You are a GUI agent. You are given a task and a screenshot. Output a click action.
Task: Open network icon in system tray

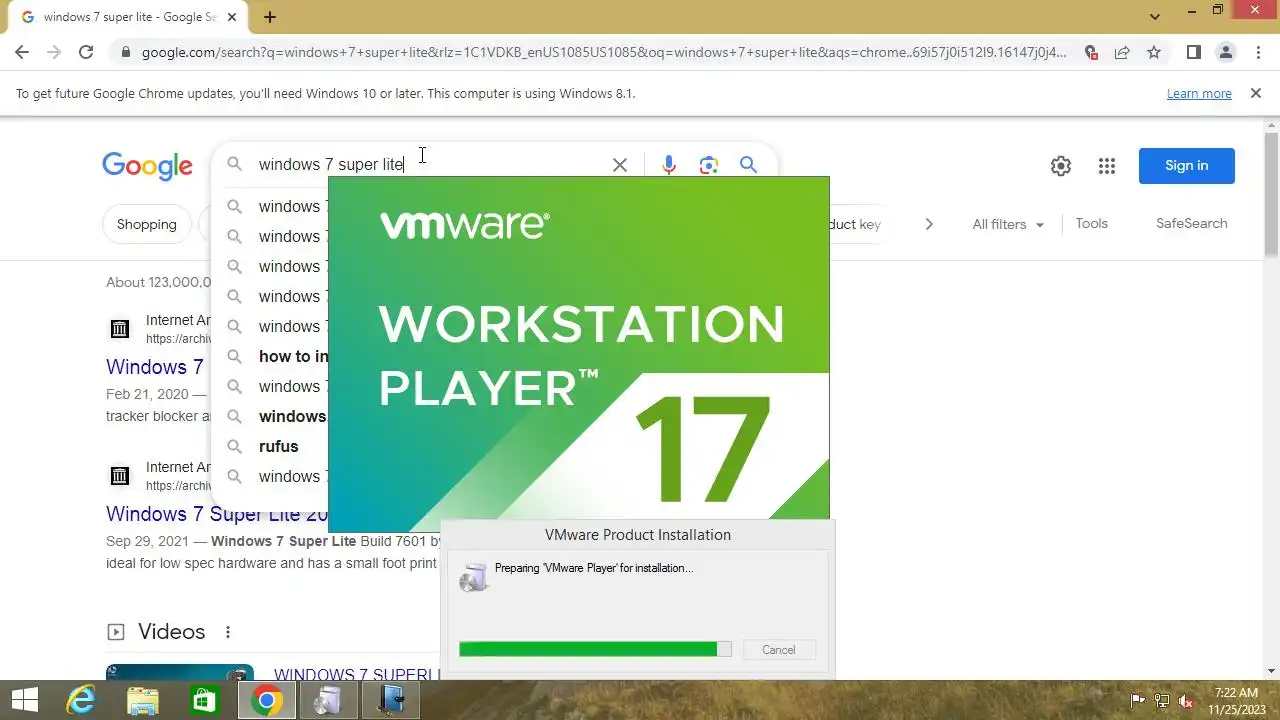point(1162,701)
